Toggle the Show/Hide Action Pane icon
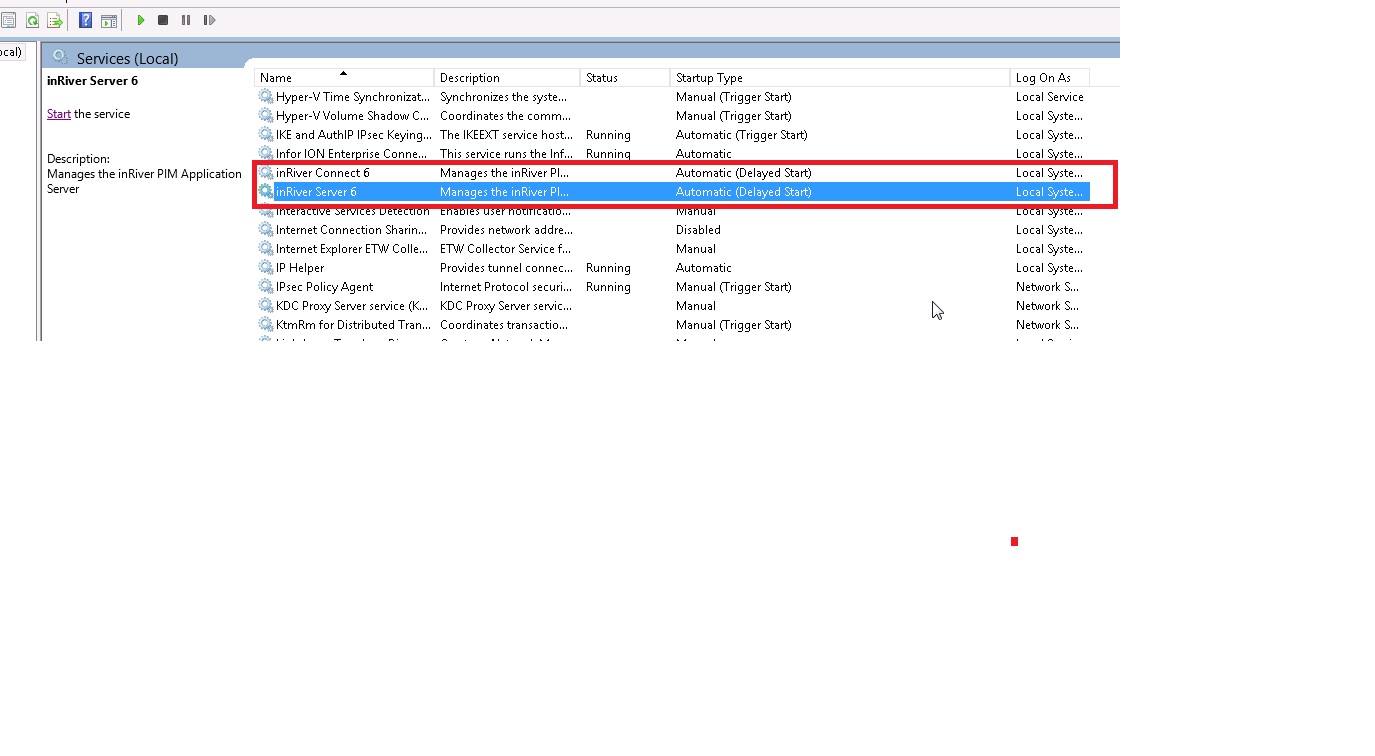The height and width of the screenshot is (756, 1375). 109,20
